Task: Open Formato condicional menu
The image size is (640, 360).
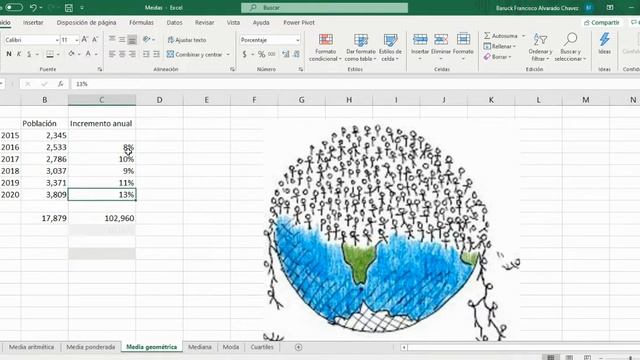Action: (x=325, y=47)
